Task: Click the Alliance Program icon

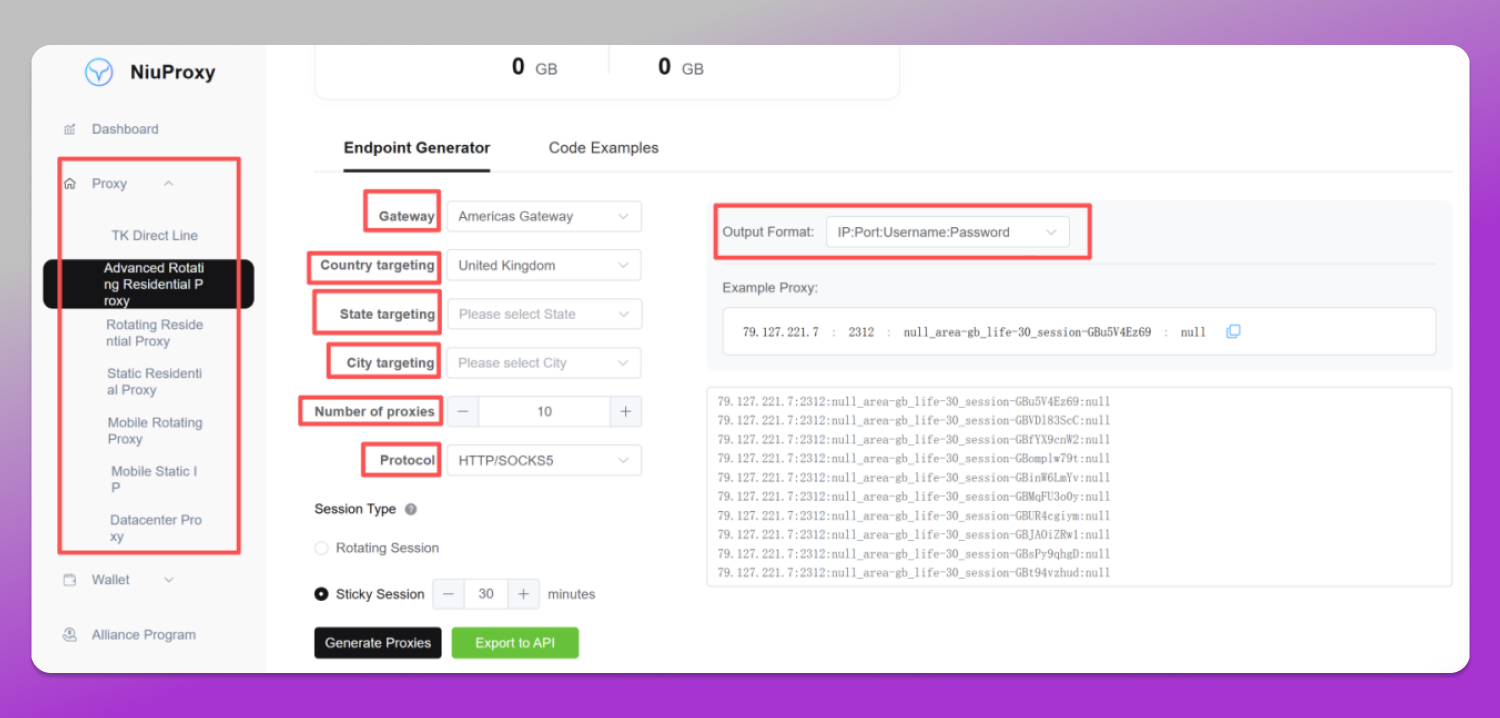Action: point(70,634)
